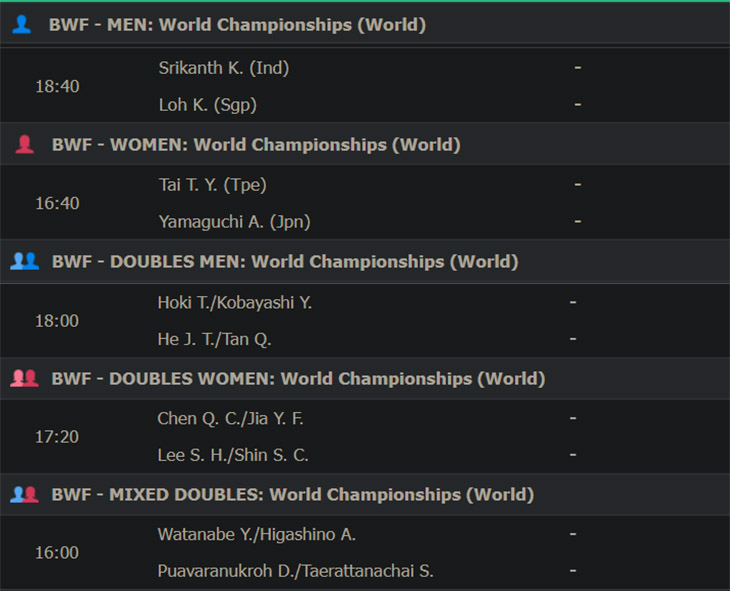Viewport: 730px width, 591px height.
Task: Click the 18:40 match start time
Action: [57, 86]
